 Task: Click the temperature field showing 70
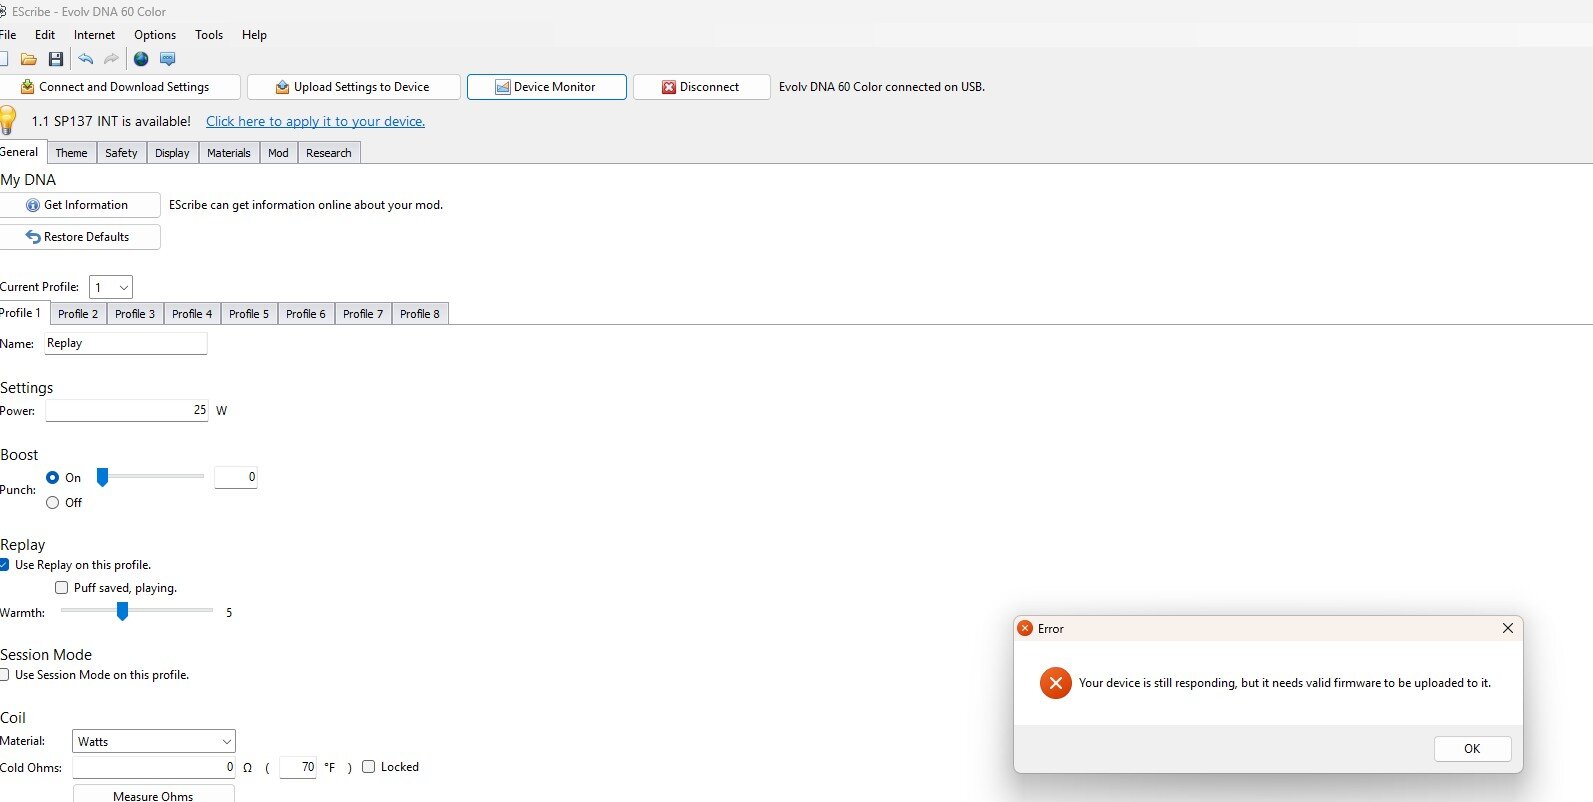[x=298, y=767]
